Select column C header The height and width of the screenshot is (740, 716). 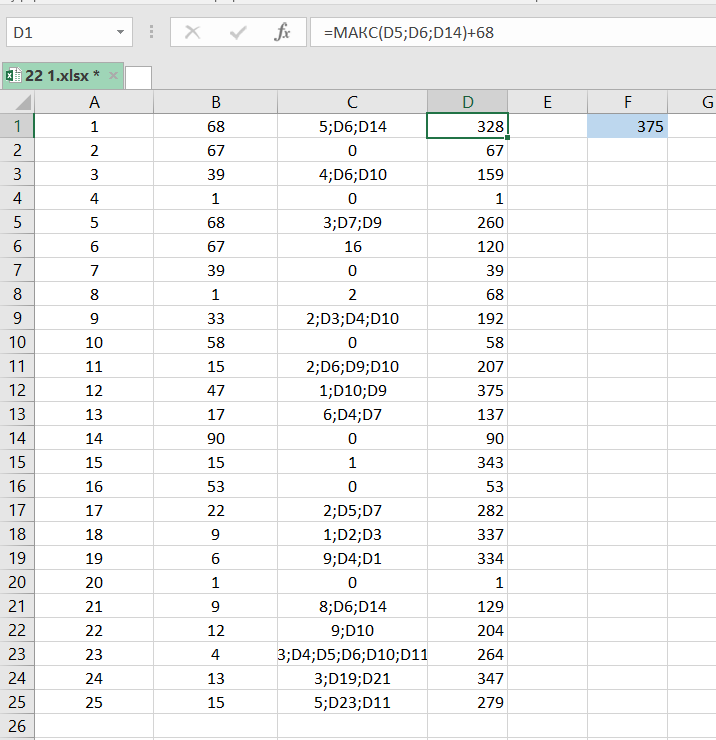pos(352,101)
